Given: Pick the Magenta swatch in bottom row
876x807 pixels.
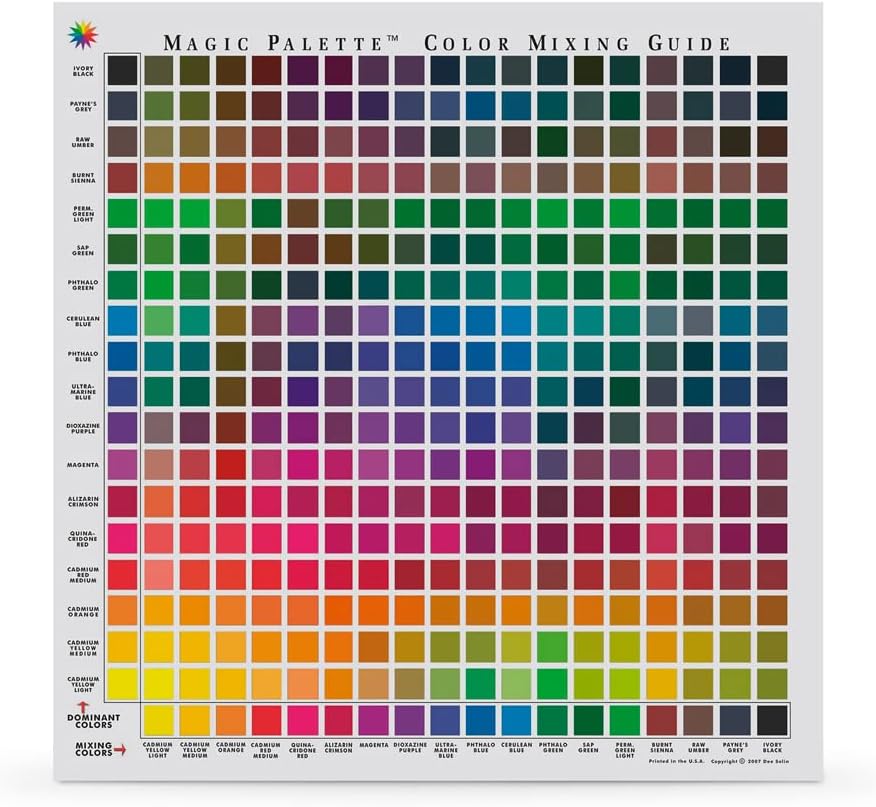Looking at the screenshot, I should pos(373,720).
